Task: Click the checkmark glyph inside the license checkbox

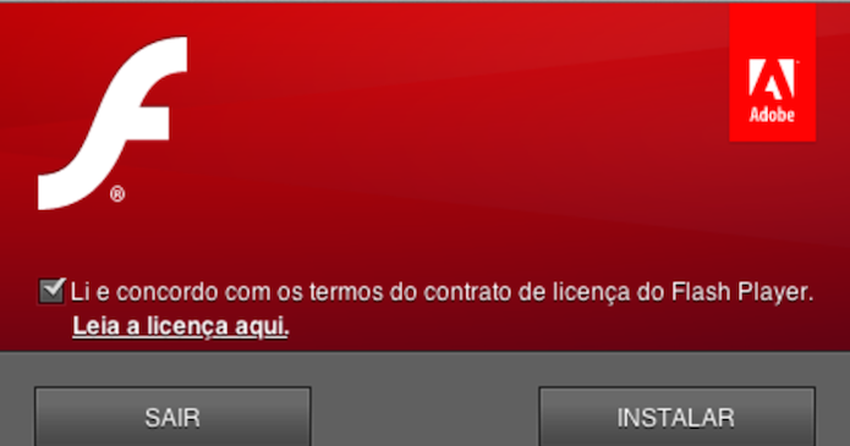Action: tap(53, 289)
